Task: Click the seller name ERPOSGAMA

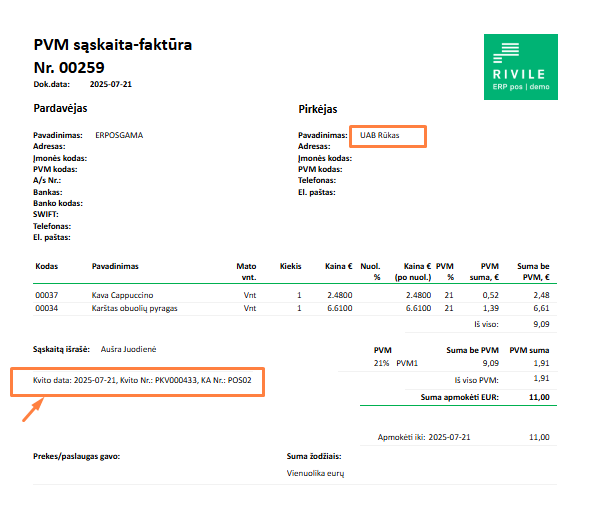Action: [x=119, y=135]
